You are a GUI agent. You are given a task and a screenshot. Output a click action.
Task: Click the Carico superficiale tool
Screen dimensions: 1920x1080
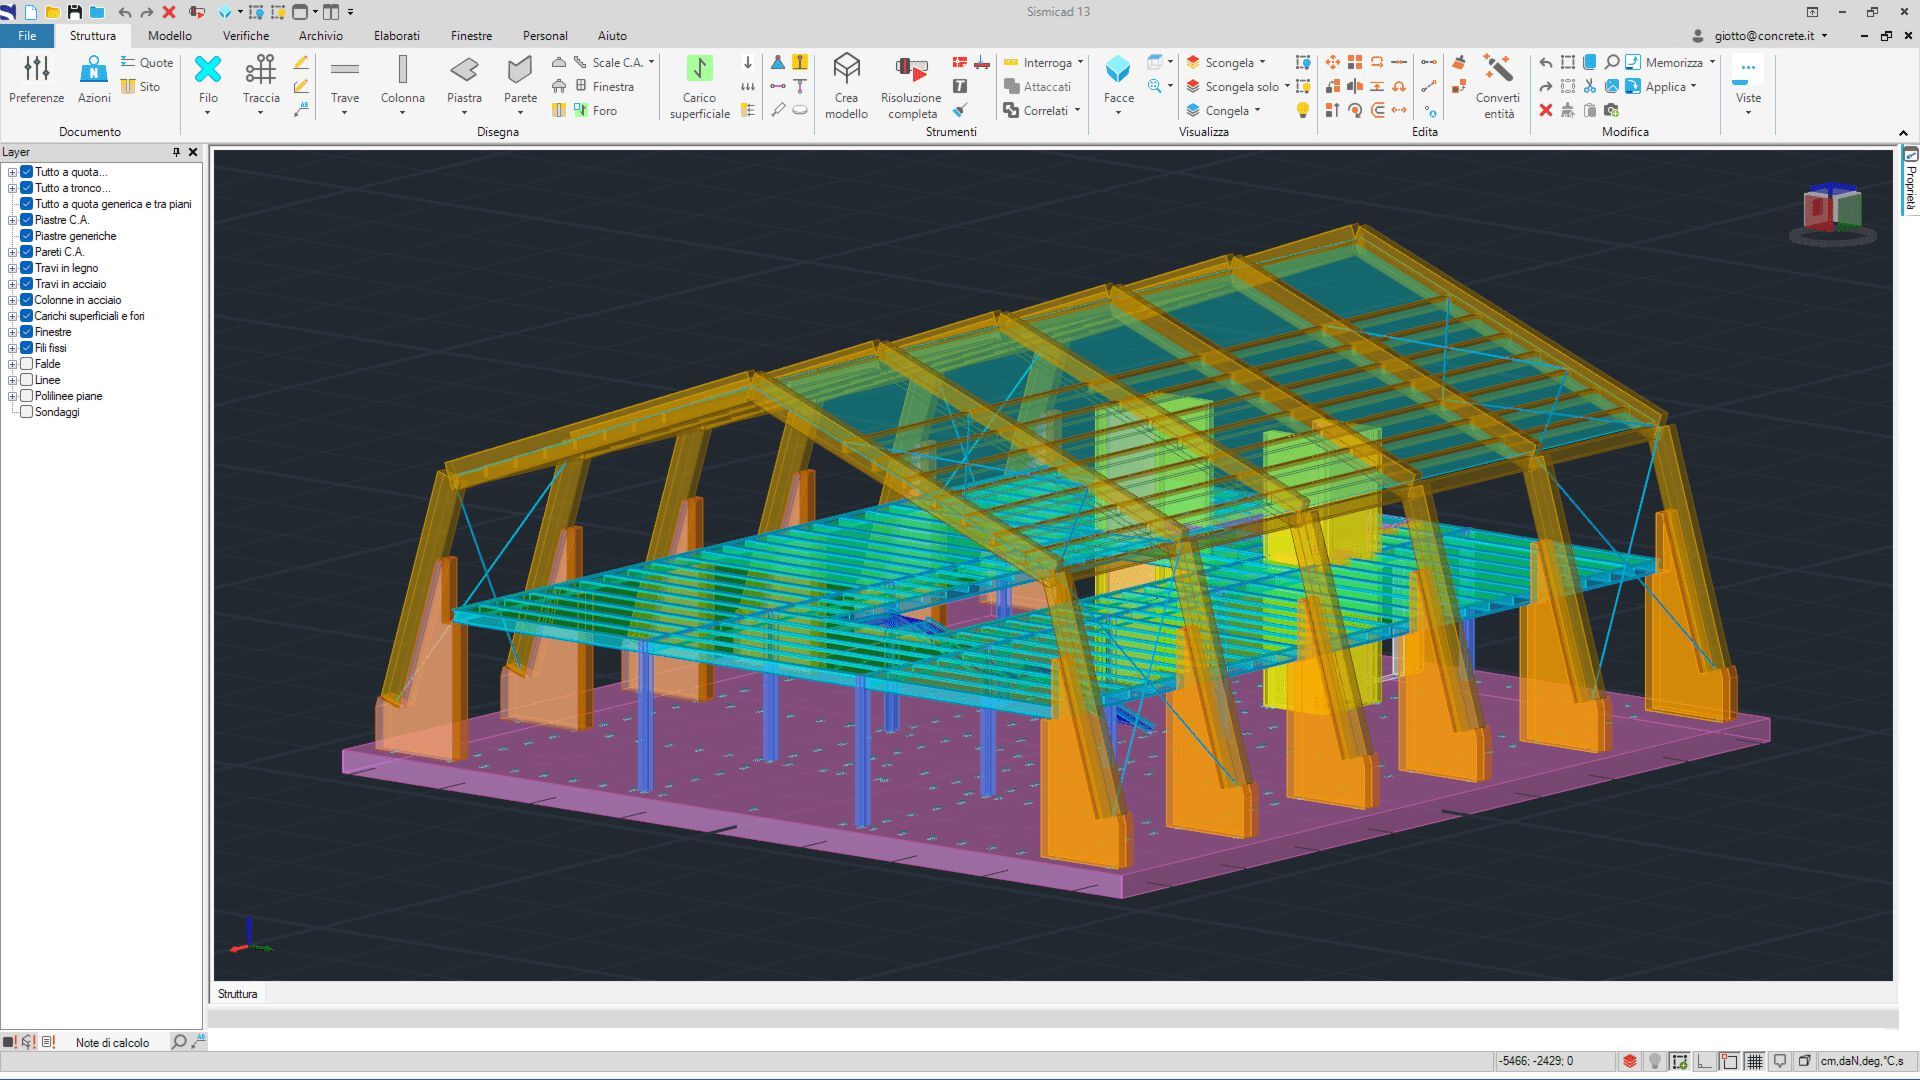[x=699, y=70]
